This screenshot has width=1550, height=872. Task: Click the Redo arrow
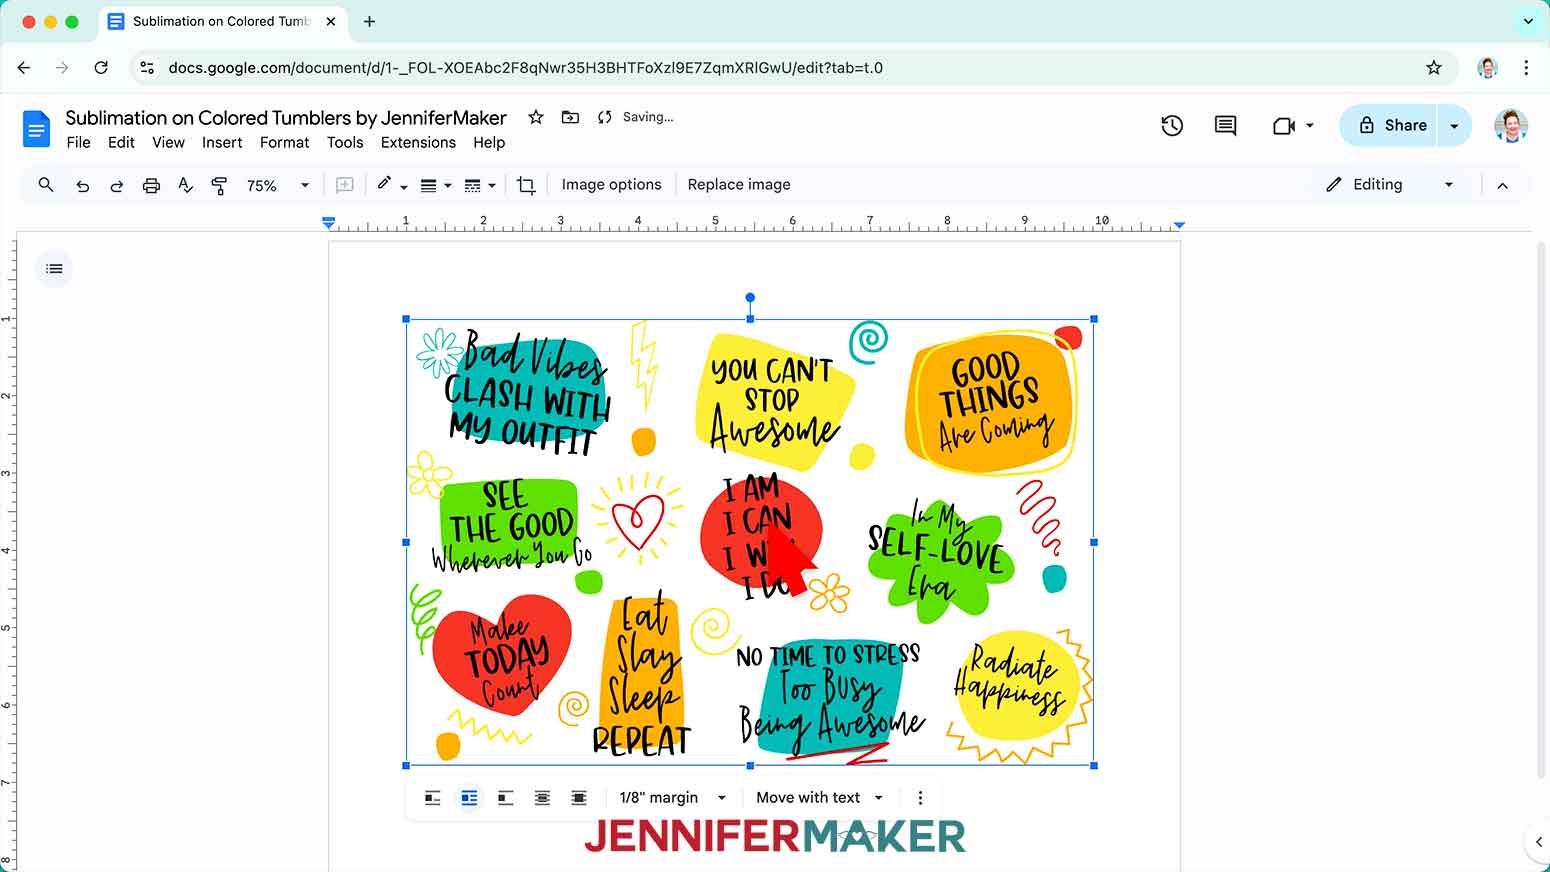pos(117,185)
